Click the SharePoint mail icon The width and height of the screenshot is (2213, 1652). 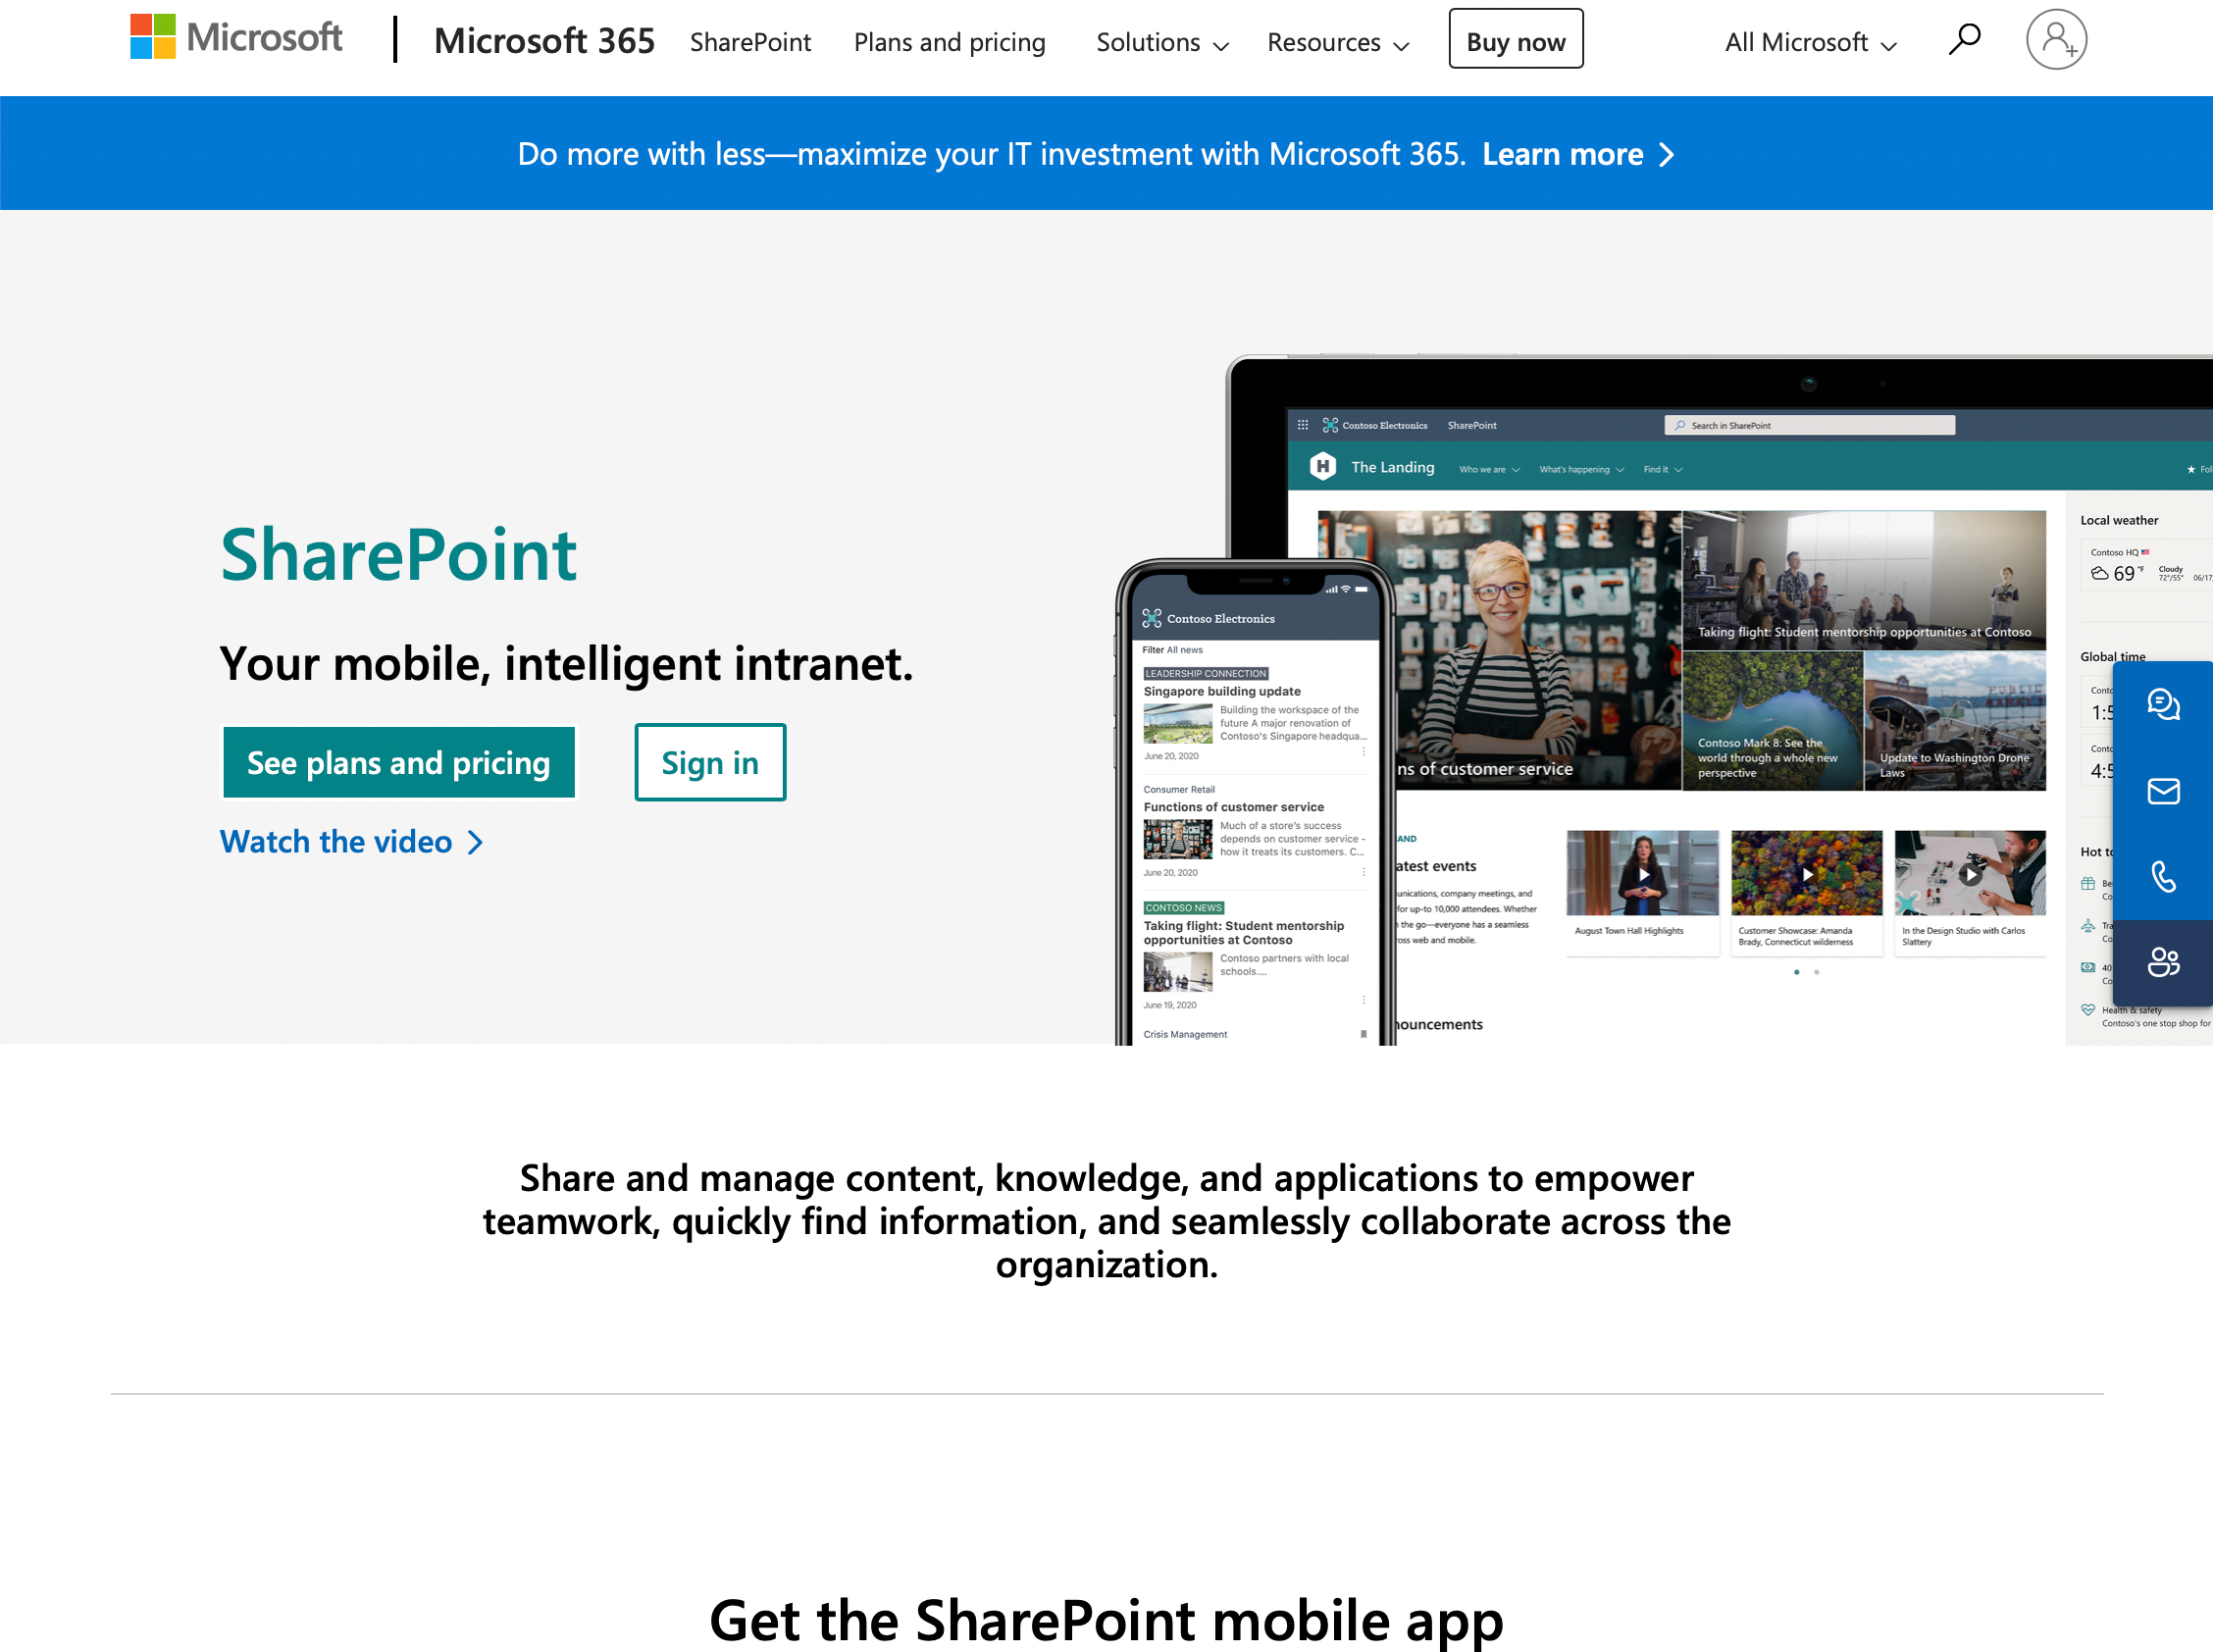click(x=2164, y=790)
